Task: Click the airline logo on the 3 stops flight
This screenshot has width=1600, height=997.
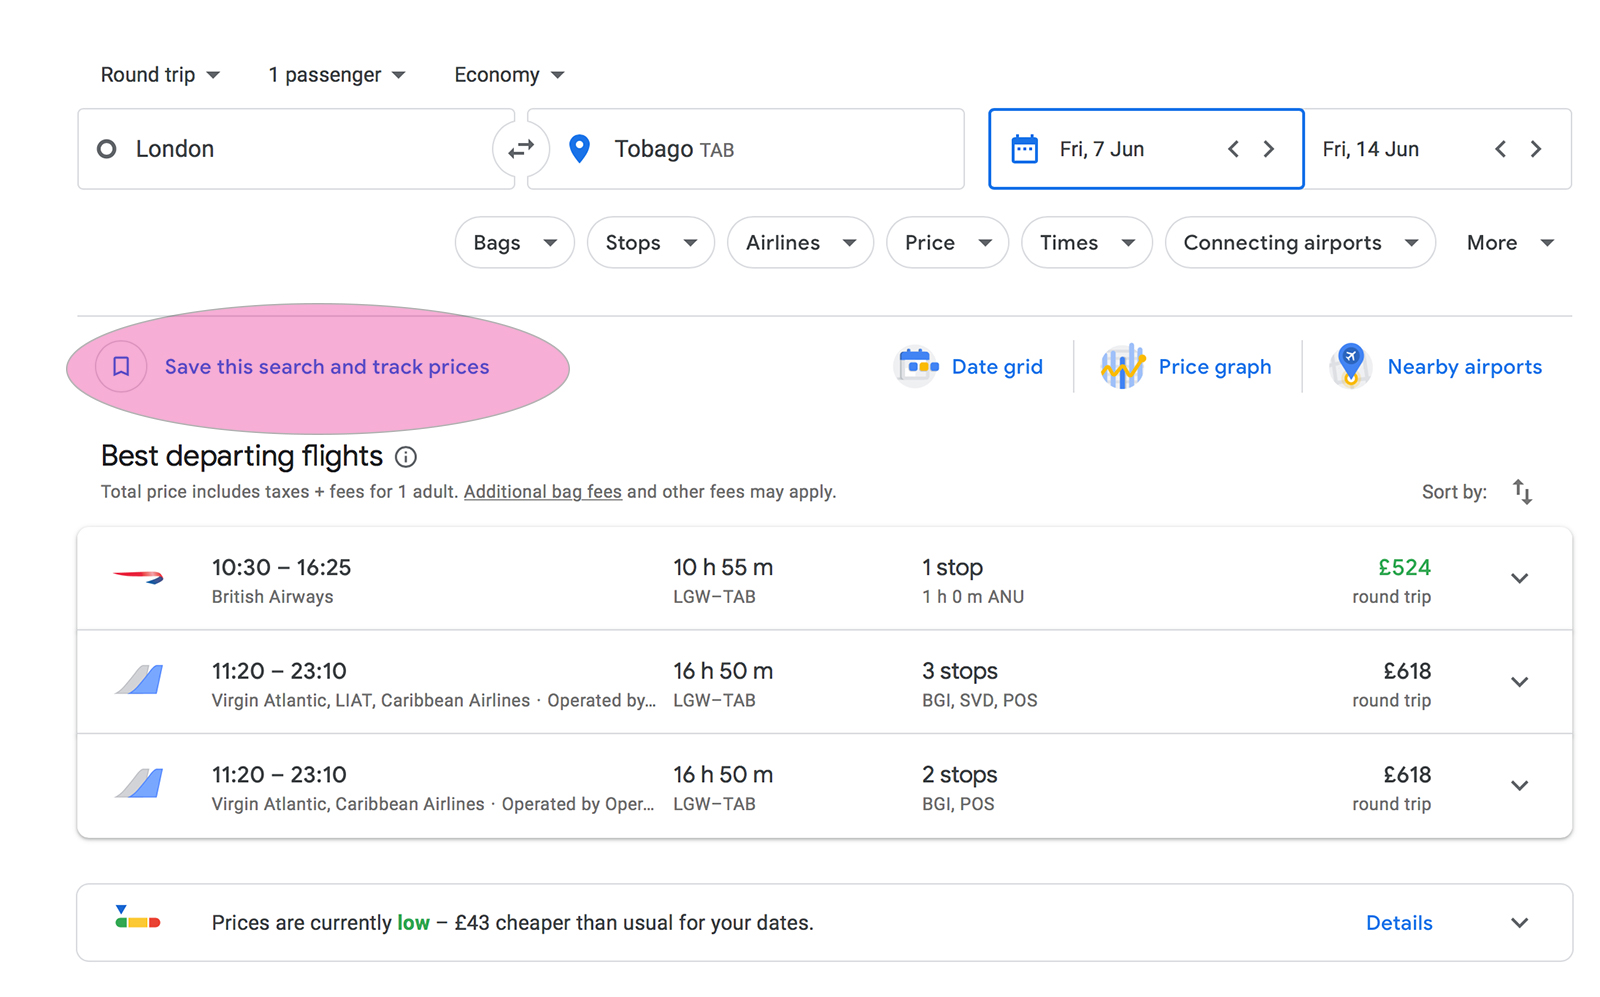Action: [x=139, y=680]
